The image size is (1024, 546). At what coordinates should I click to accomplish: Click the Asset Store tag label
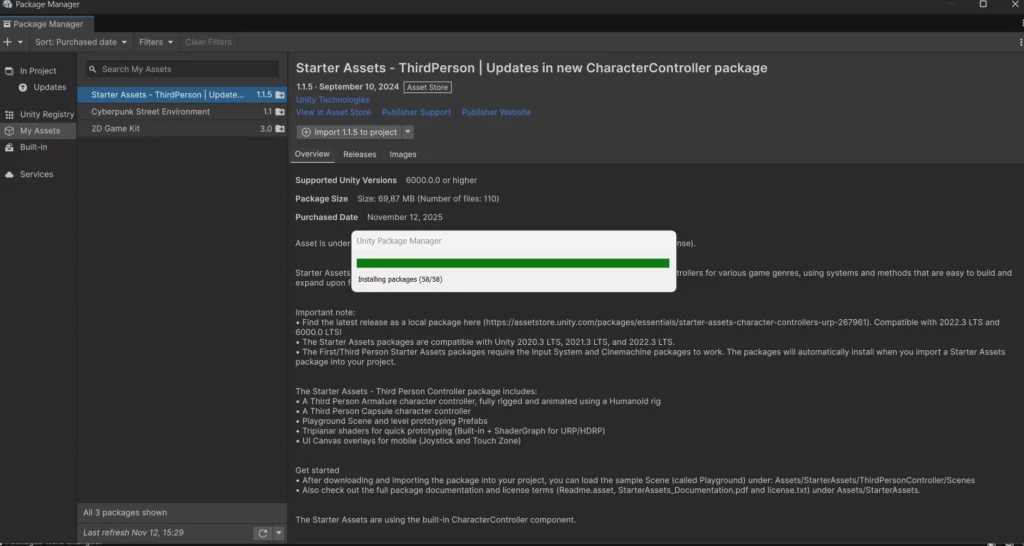pyautogui.click(x=428, y=87)
